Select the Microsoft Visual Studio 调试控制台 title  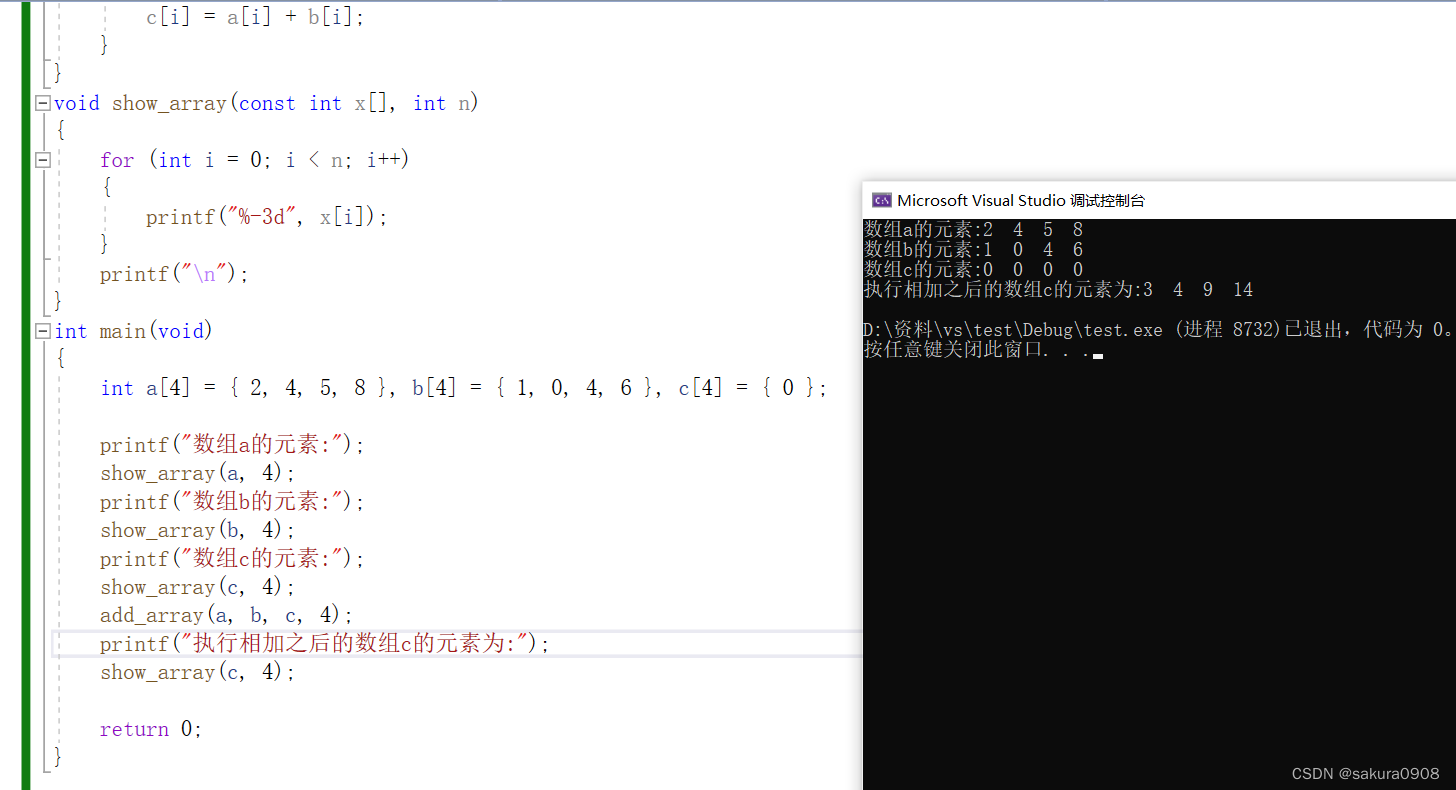click(1021, 200)
